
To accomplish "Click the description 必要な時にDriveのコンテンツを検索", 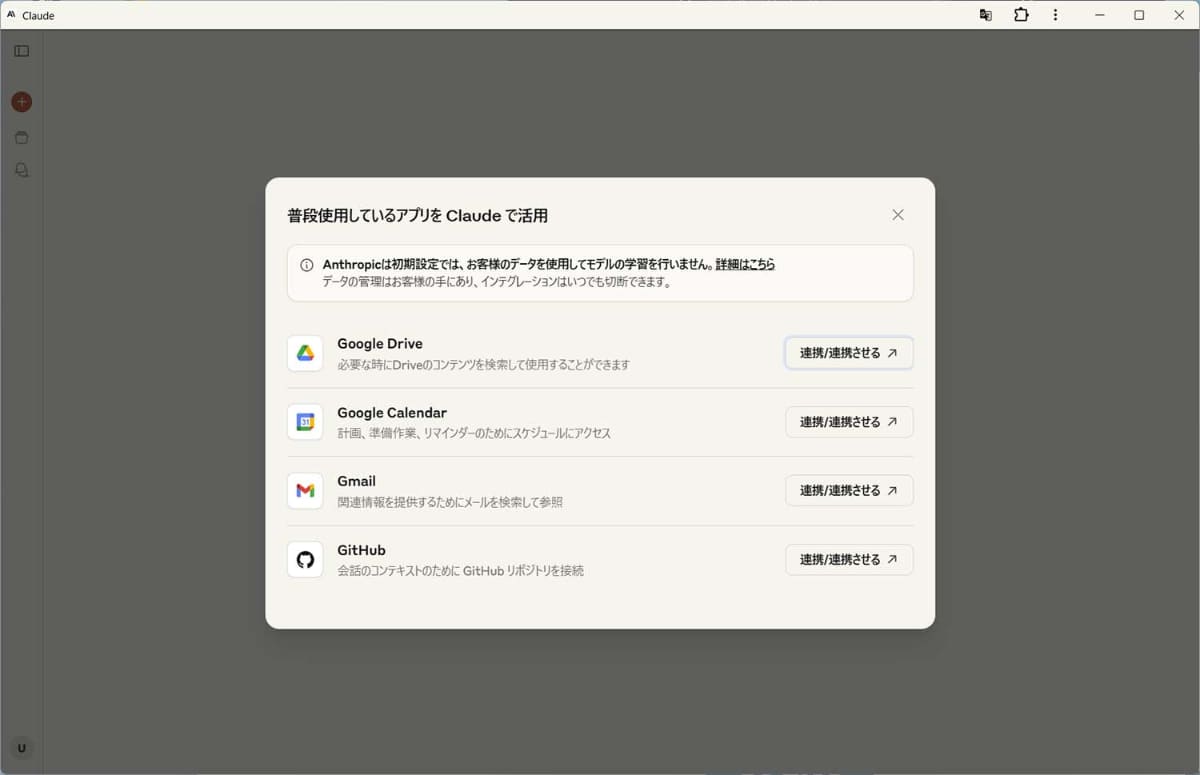I will coord(484,365).
